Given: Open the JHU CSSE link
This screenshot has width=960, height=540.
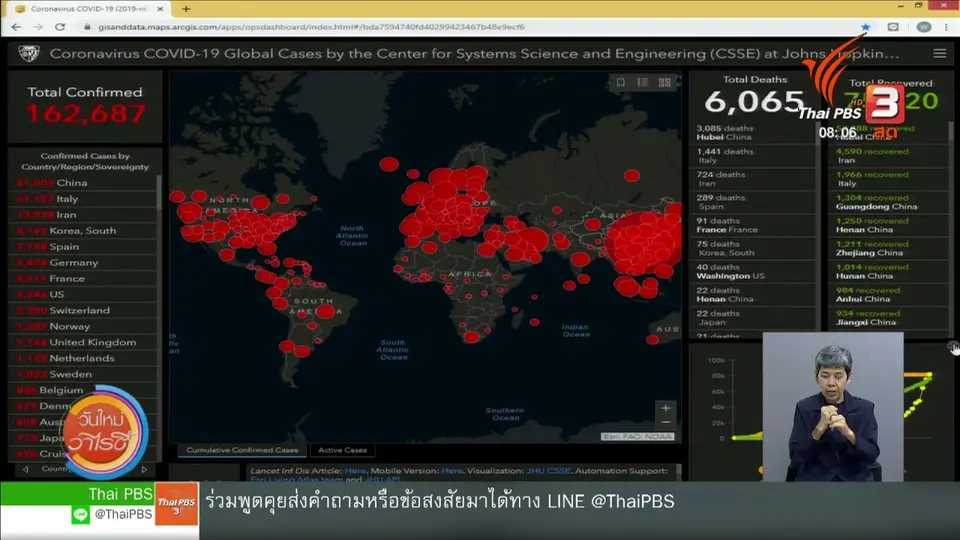Looking at the screenshot, I should pyautogui.click(x=548, y=471).
